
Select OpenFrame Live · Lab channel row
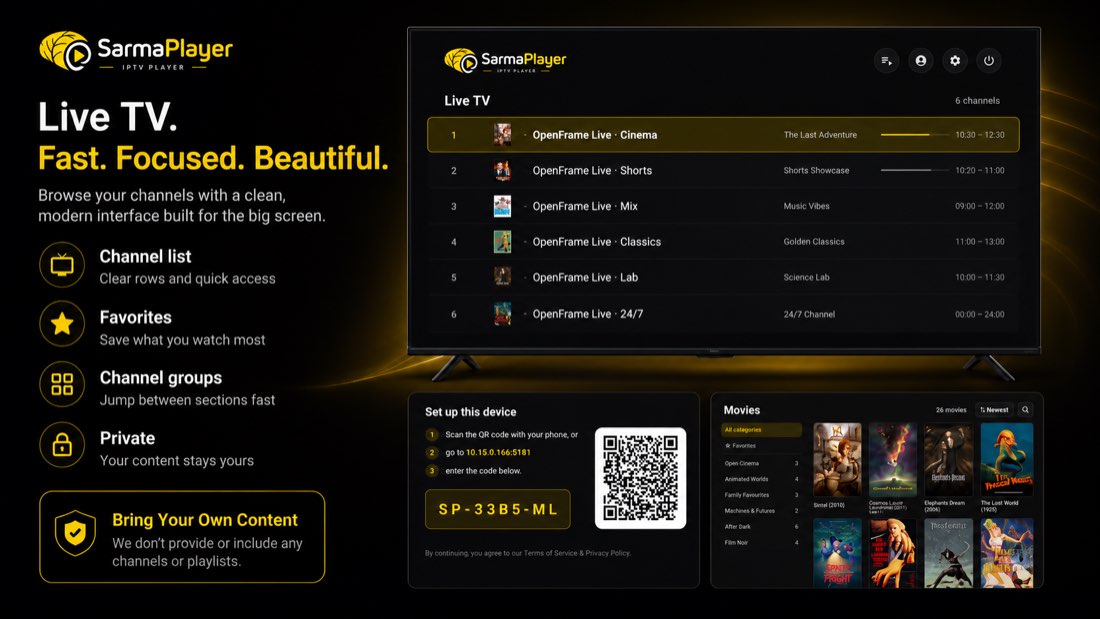723,277
